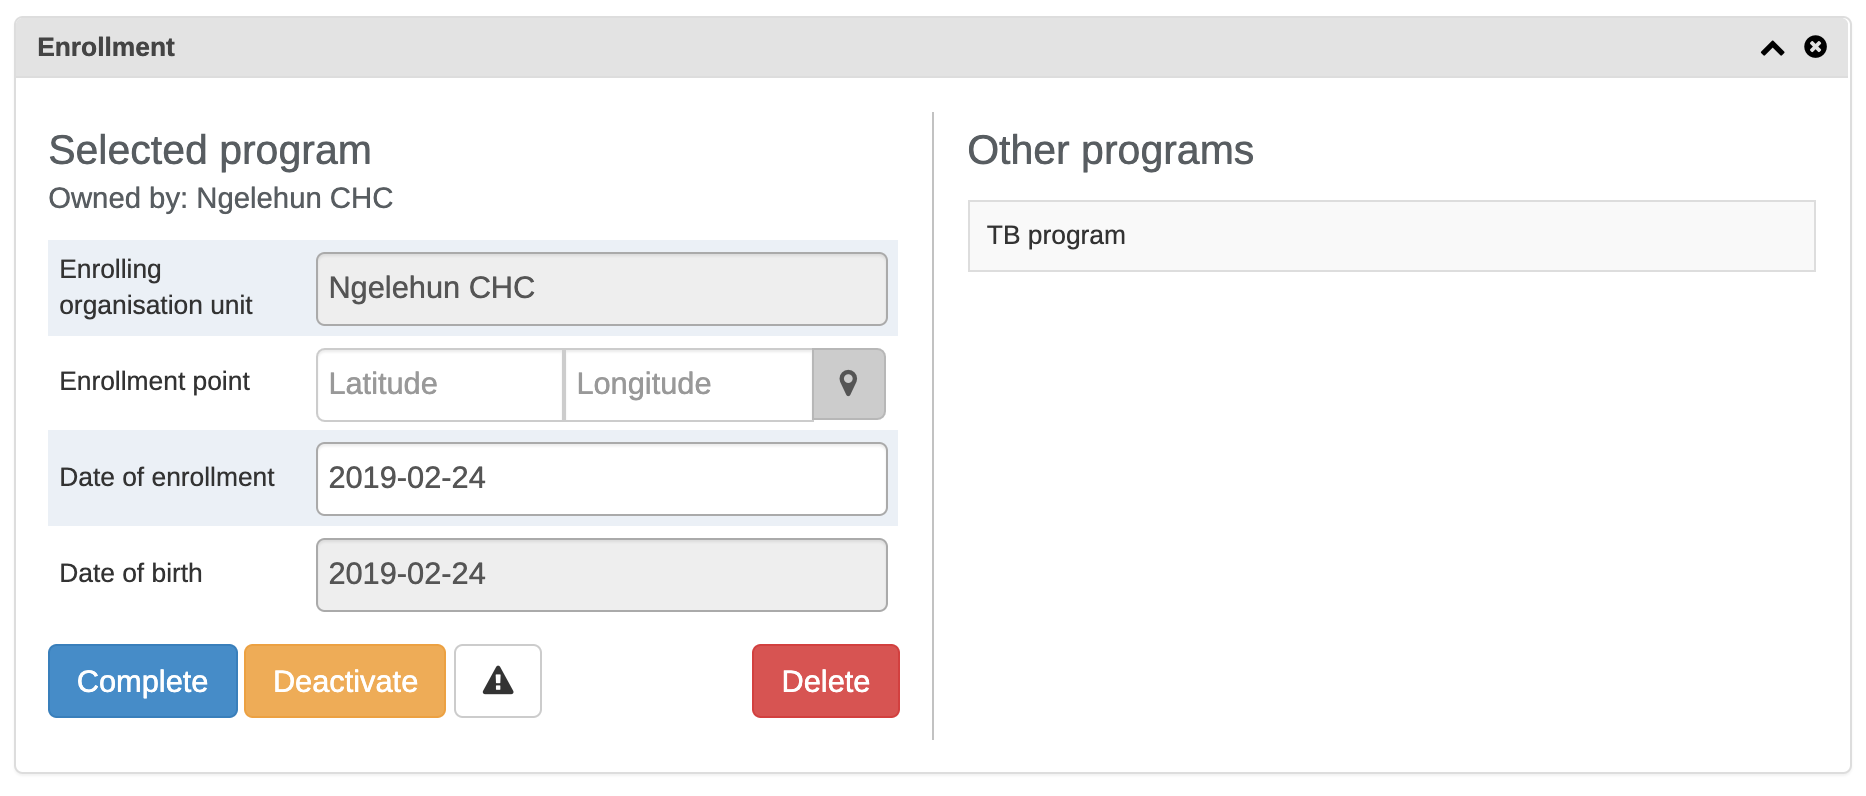Focus the Latitude input field
1866x796 pixels.
click(440, 384)
